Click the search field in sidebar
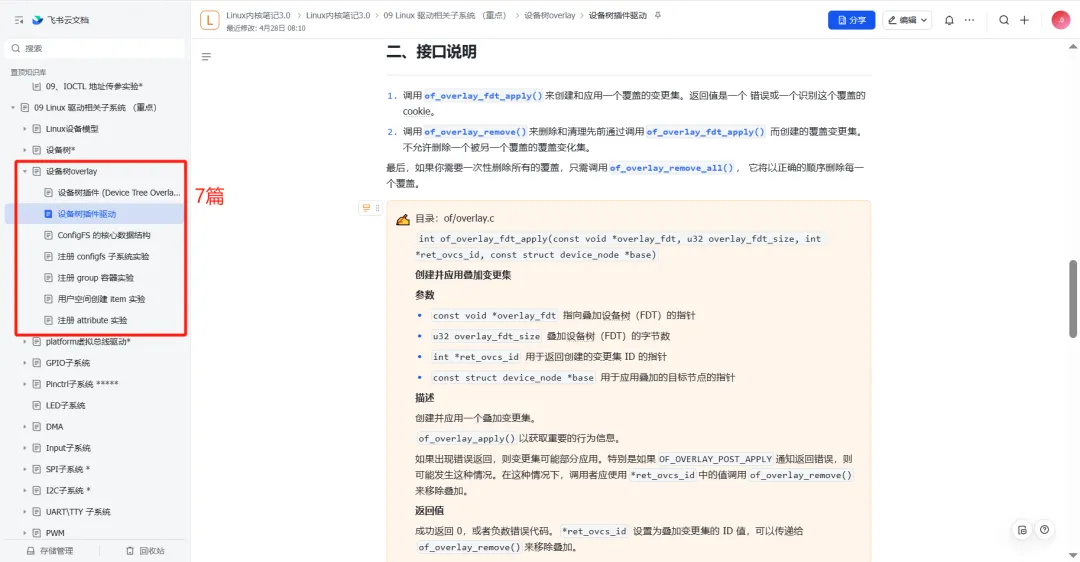1080x562 pixels. (95, 48)
